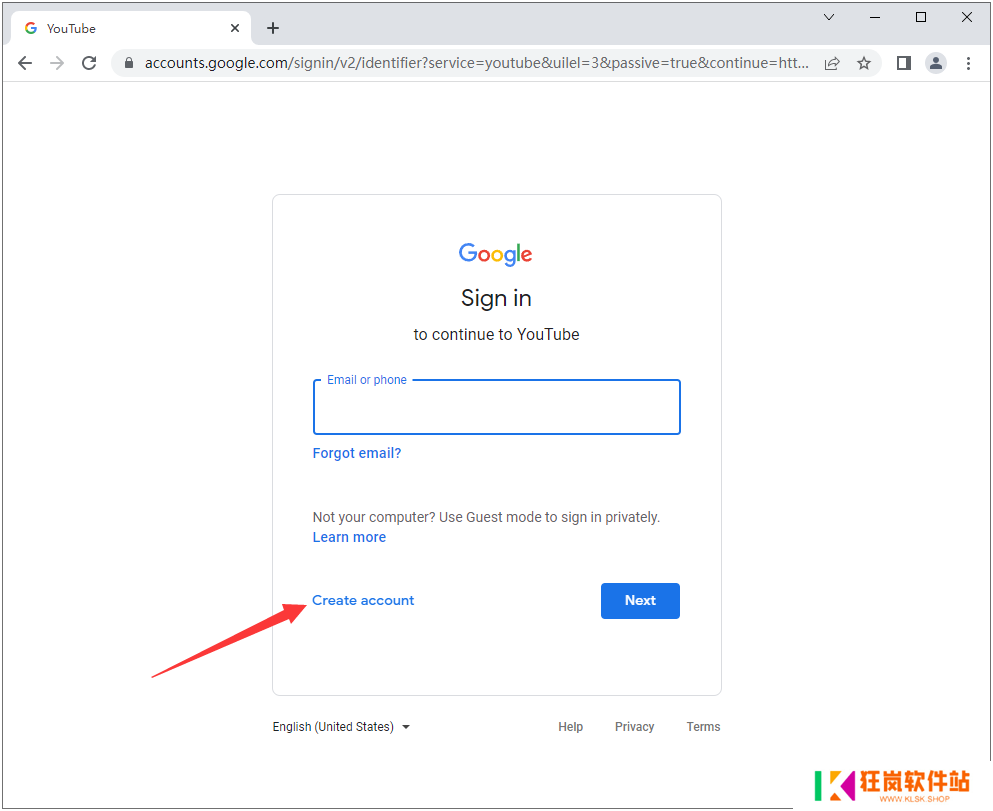The image size is (993, 811).
Task: Share this page via share icon
Action: 832,63
